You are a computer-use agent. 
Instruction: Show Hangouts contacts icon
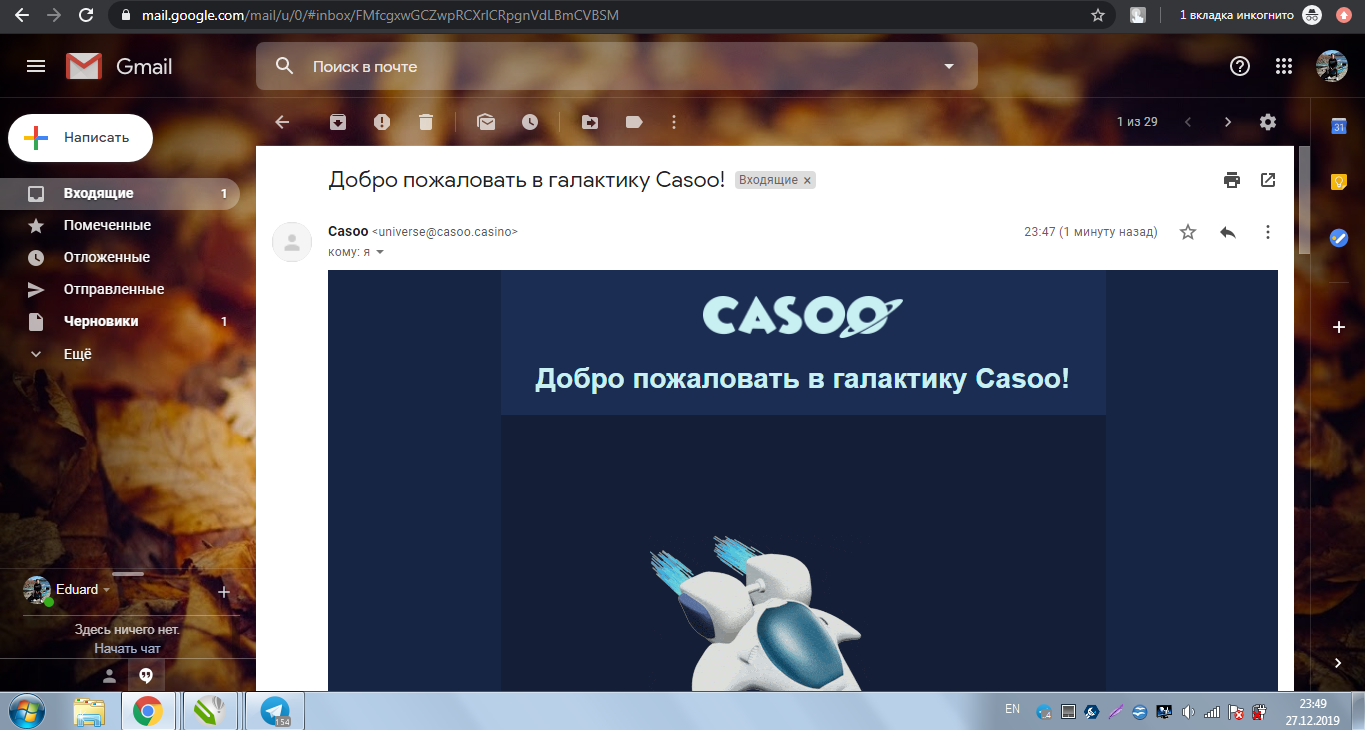coord(110,675)
